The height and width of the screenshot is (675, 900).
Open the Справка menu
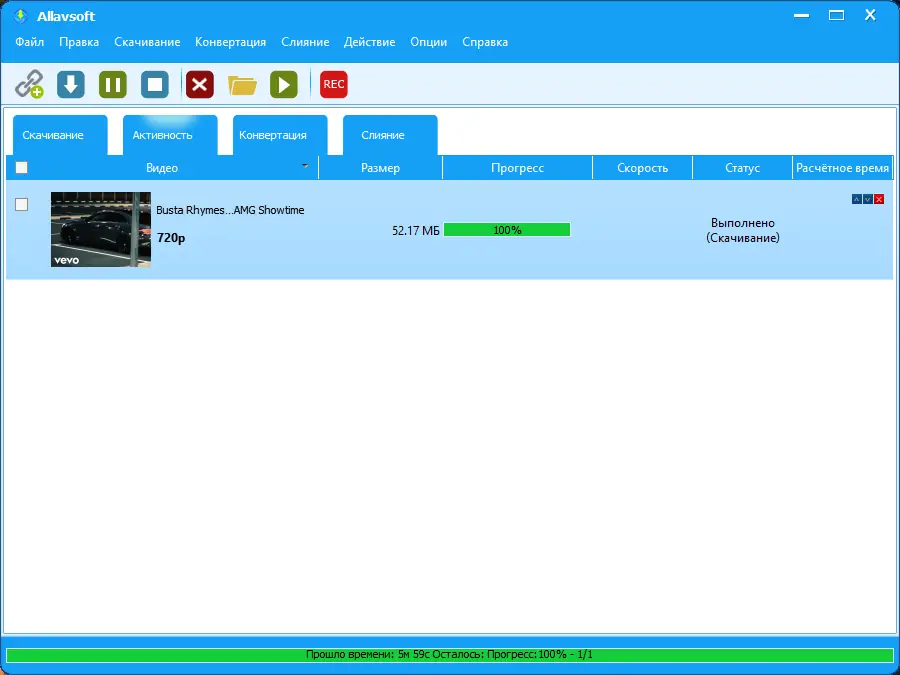485,42
